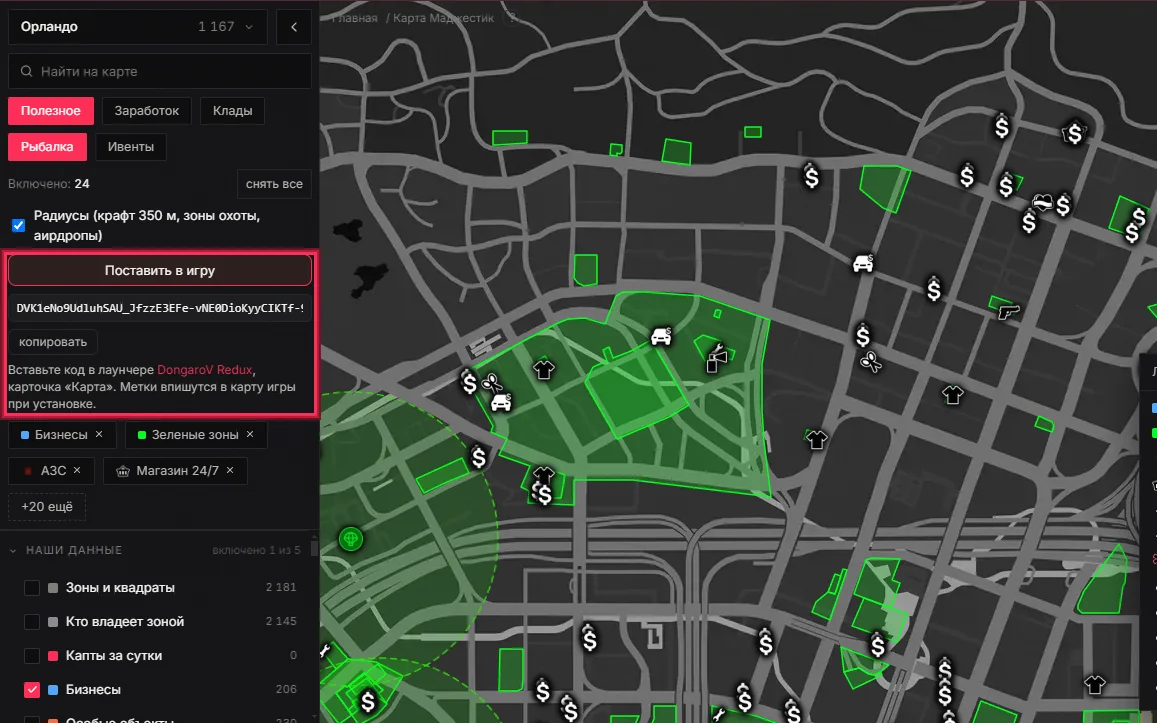Click the magnifier icon in the search box
Image resolution: width=1157 pixels, height=723 pixels.
[x=27, y=72]
